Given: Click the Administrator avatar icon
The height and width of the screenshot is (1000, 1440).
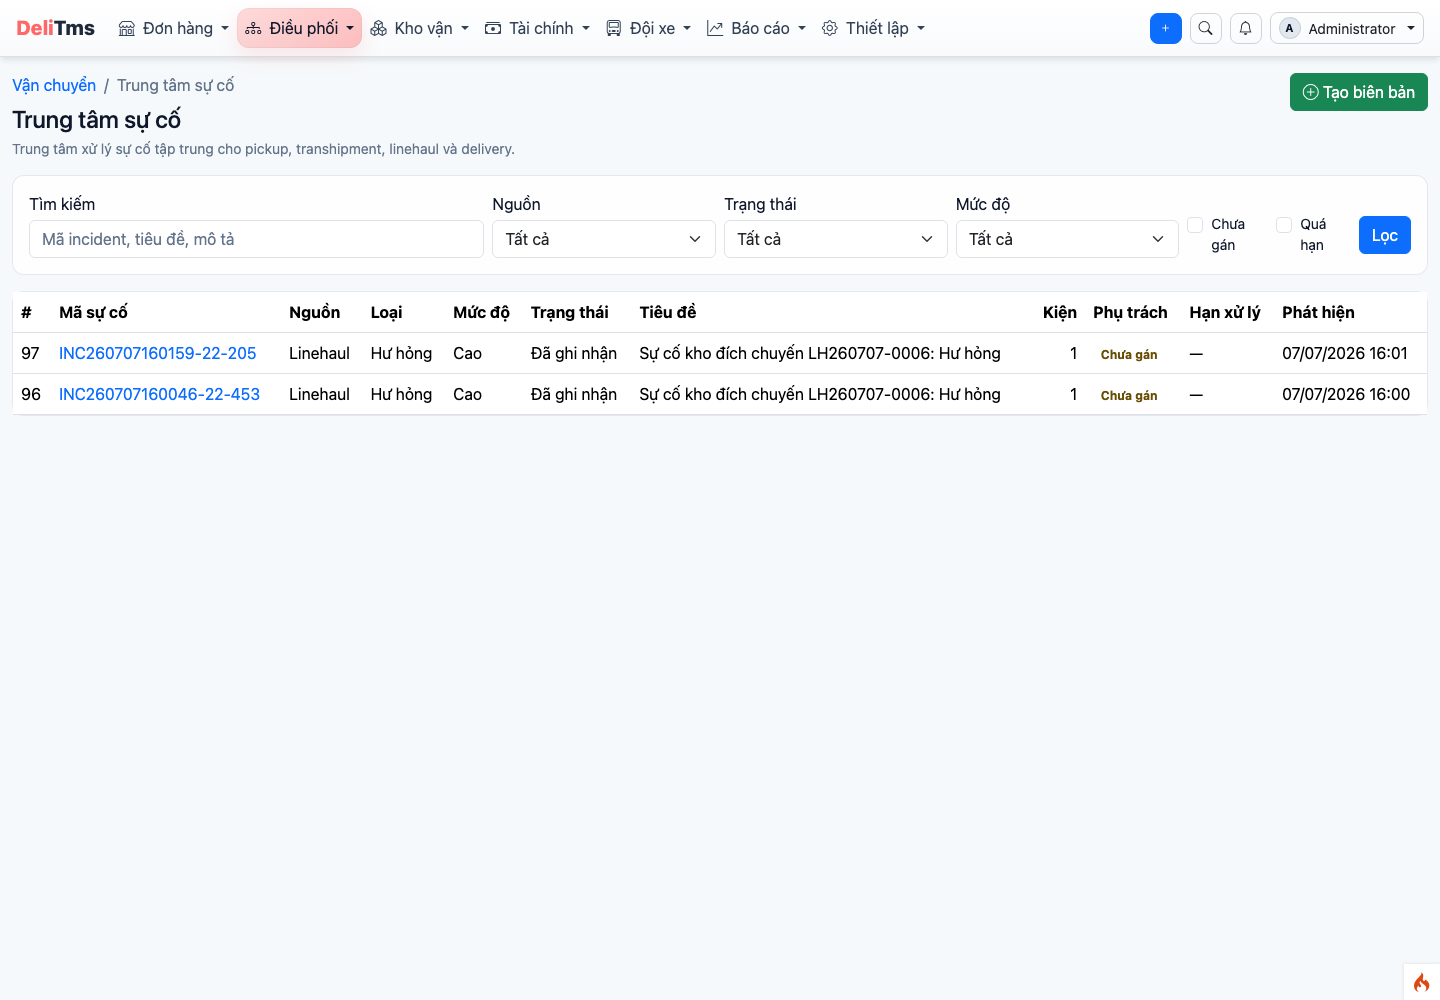Looking at the screenshot, I should (1290, 28).
